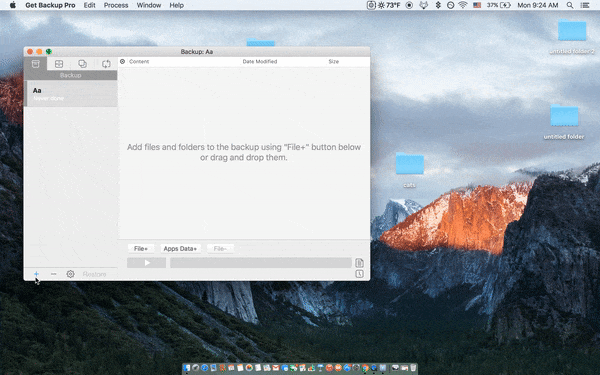The width and height of the screenshot is (600, 375).
Task: Click the Time Machine menu bar icon
Action: (451, 5)
